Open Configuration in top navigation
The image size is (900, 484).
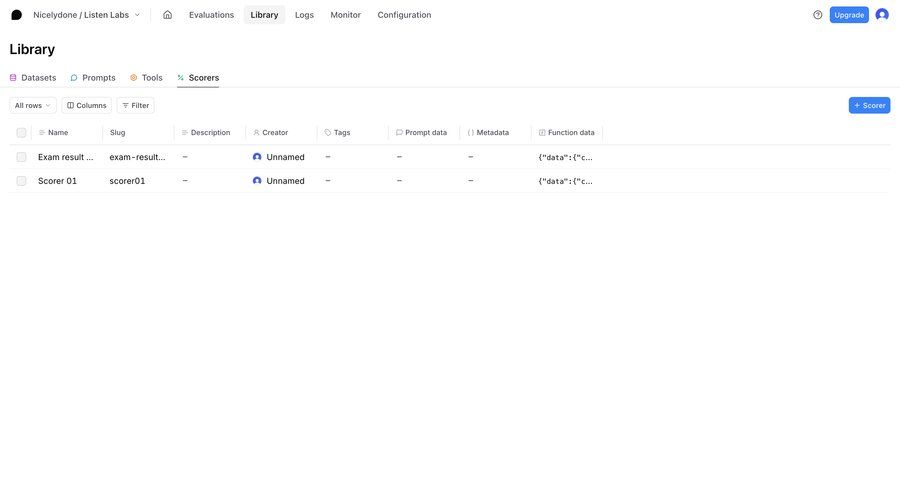404,15
